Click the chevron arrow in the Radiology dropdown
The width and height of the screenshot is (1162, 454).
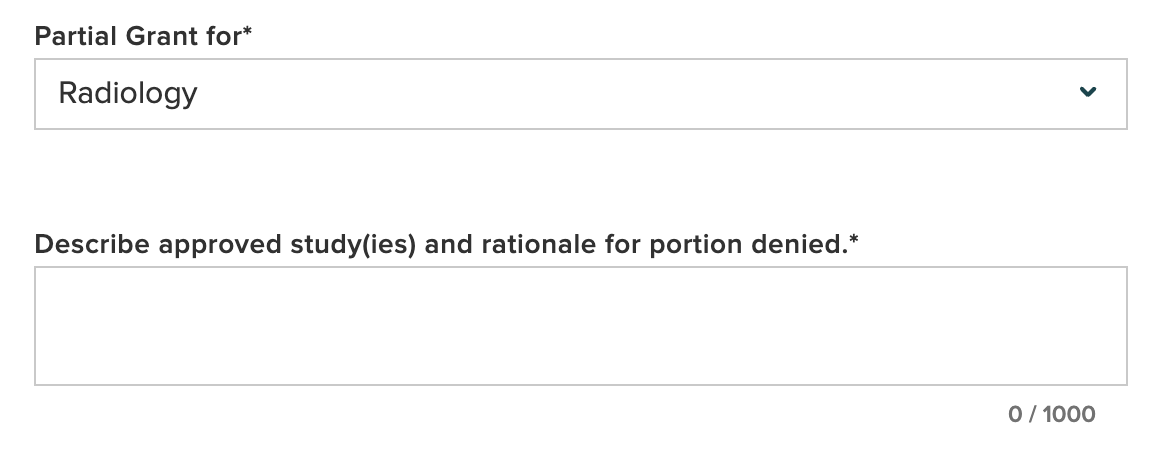(1088, 93)
